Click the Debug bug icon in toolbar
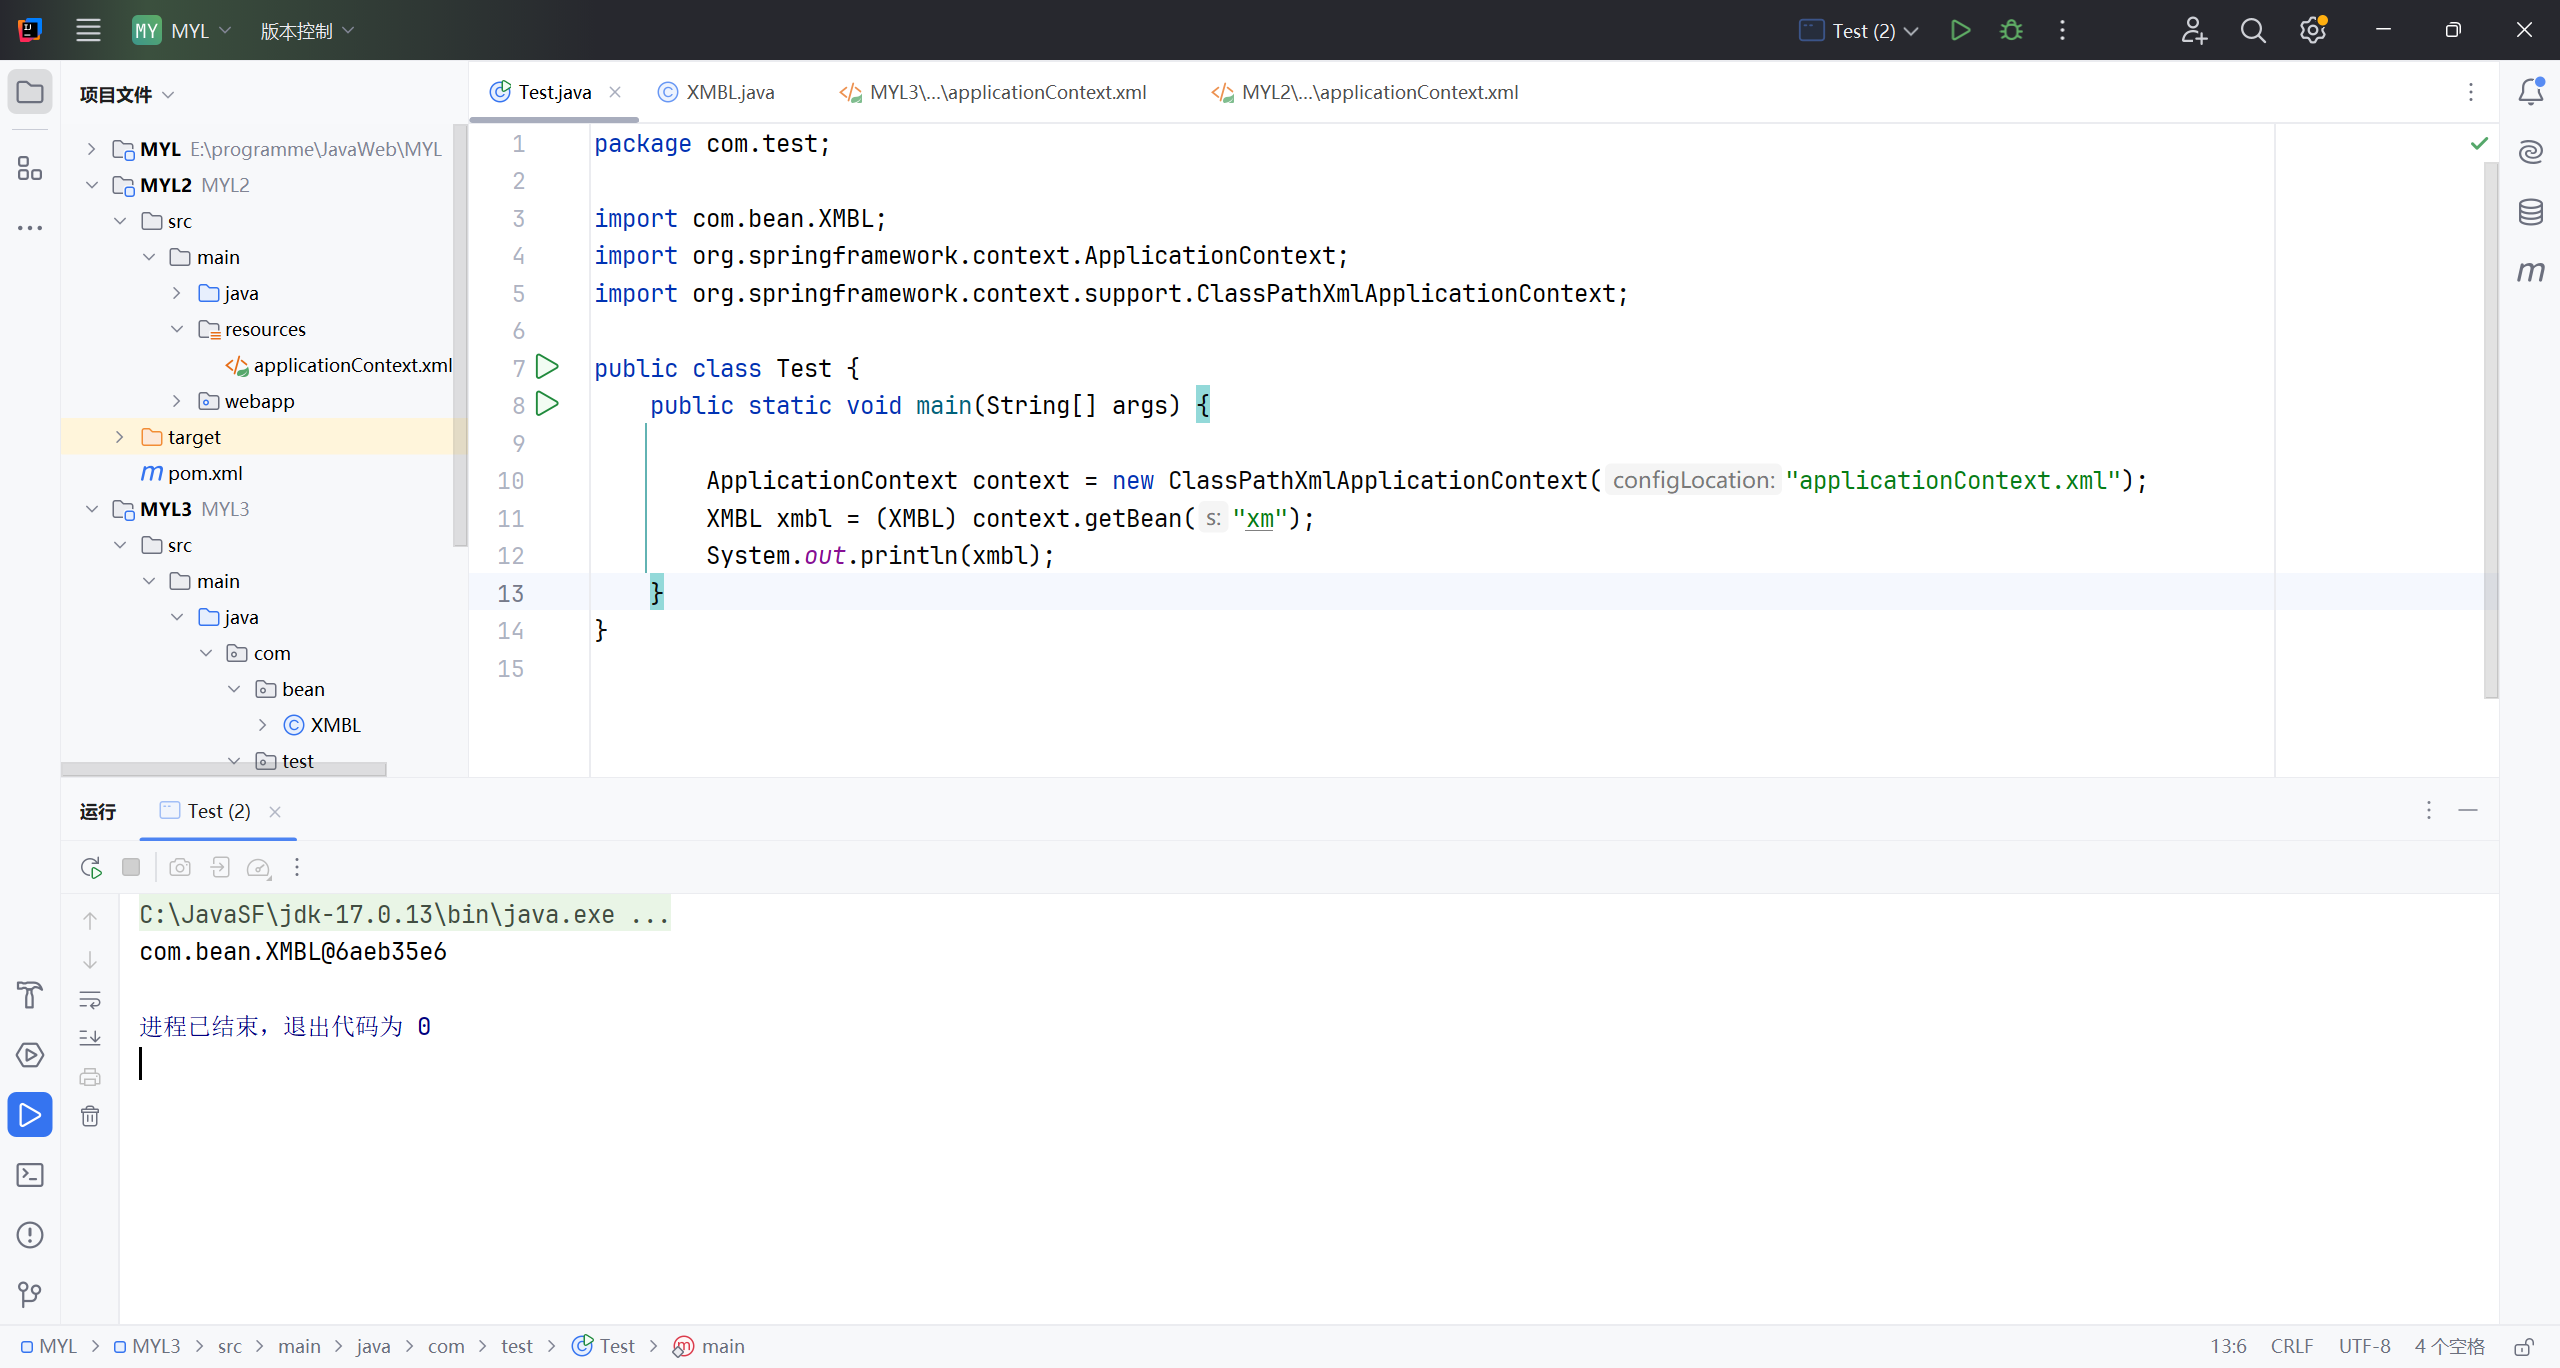This screenshot has width=2560, height=1368. [x=2011, y=30]
